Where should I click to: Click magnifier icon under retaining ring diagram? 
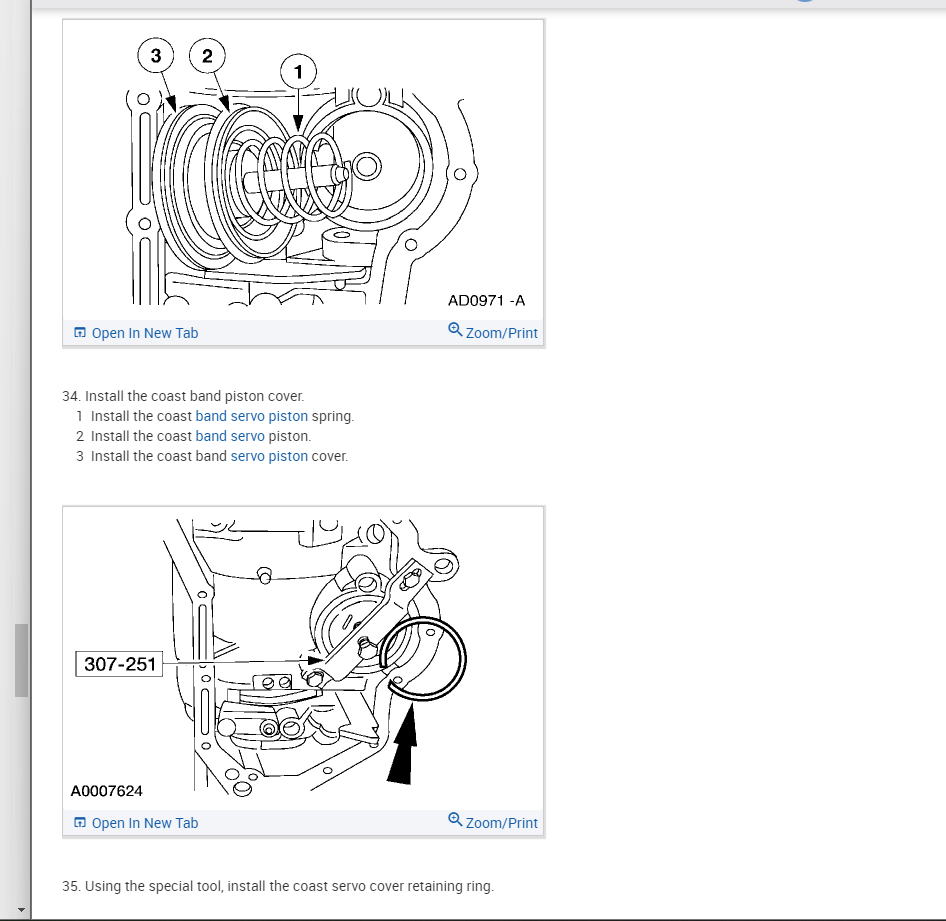tap(455, 820)
